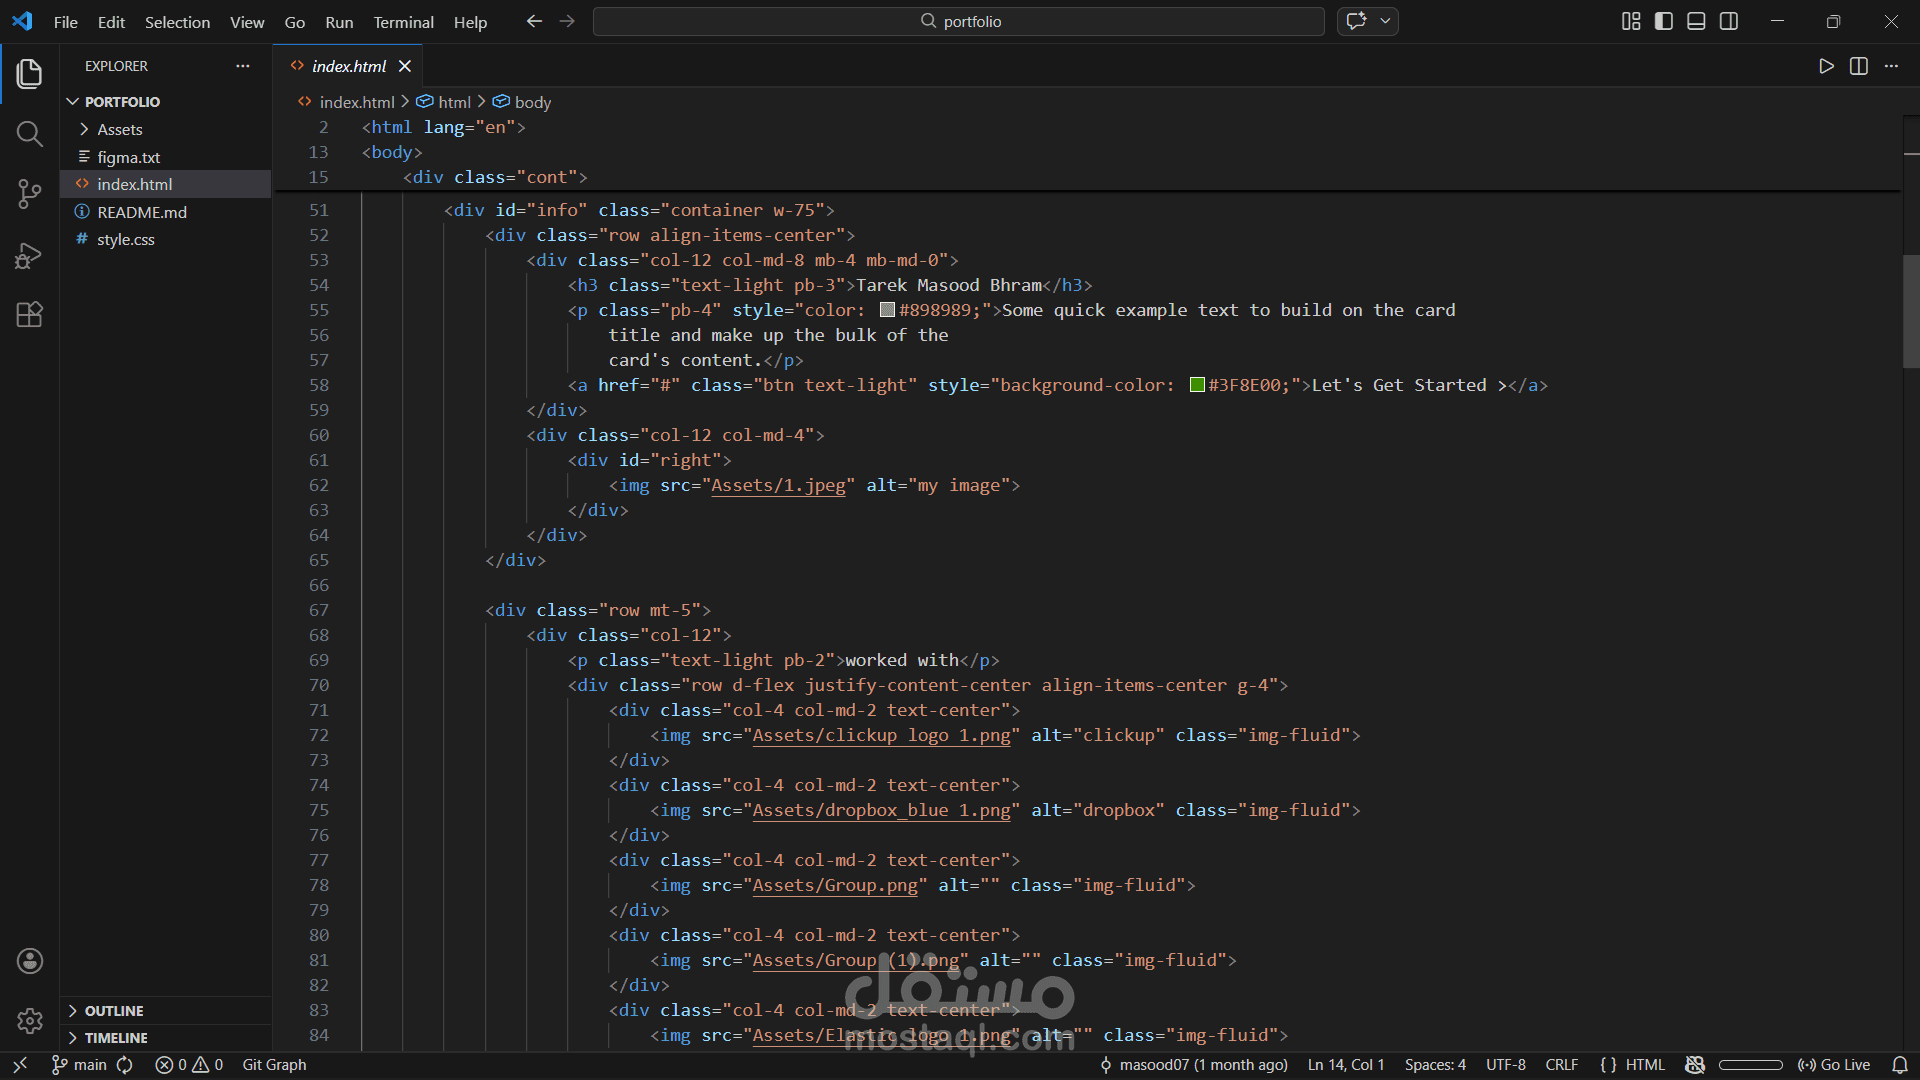The width and height of the screenshot is (1920, 1080).
Task: Expand the Assets folder
Action: pos(119,130)
